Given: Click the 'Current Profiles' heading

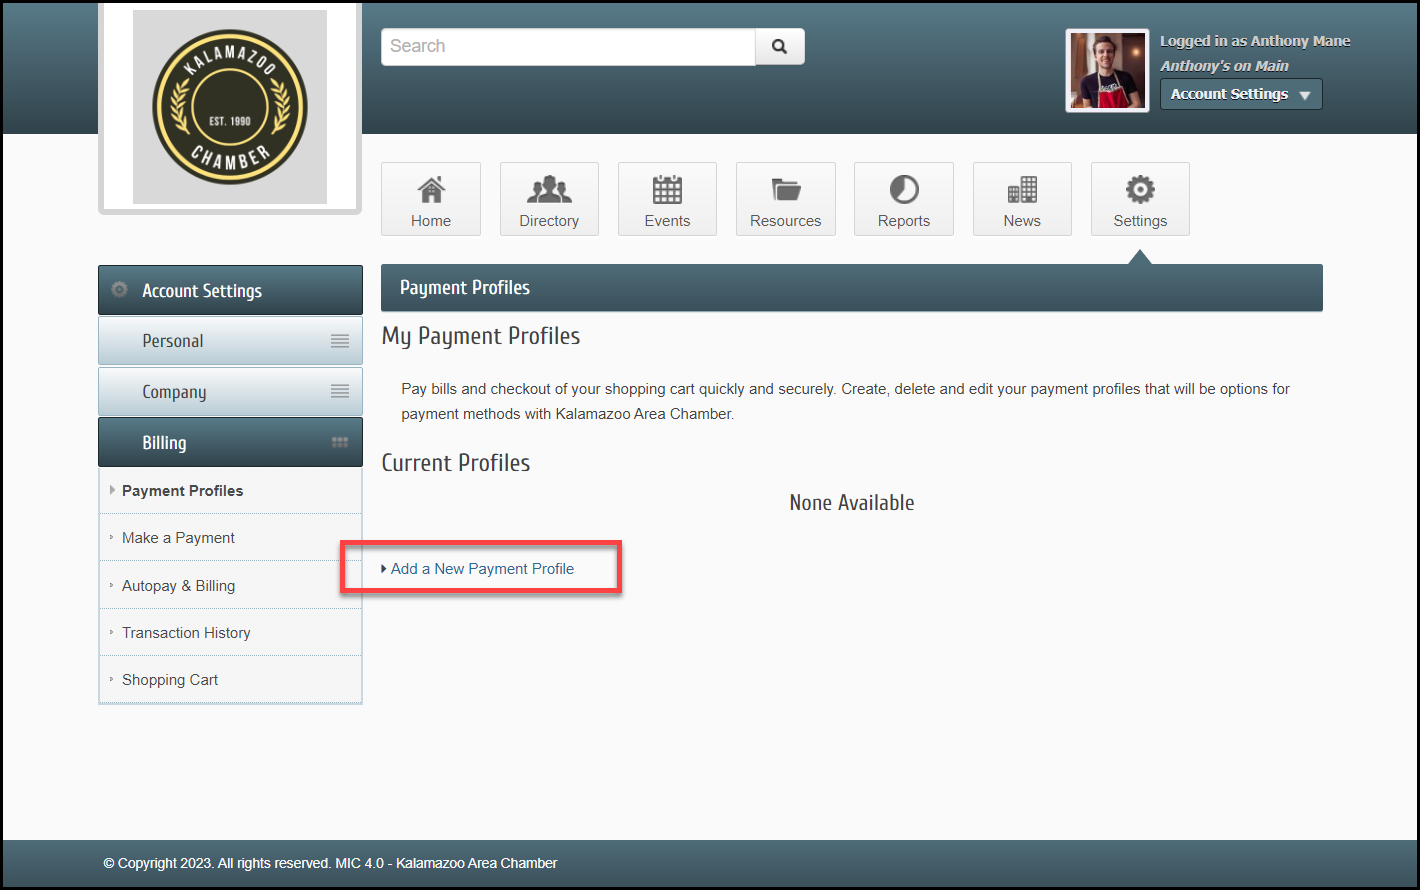Looking at the screenshot, I should [456, 463].
